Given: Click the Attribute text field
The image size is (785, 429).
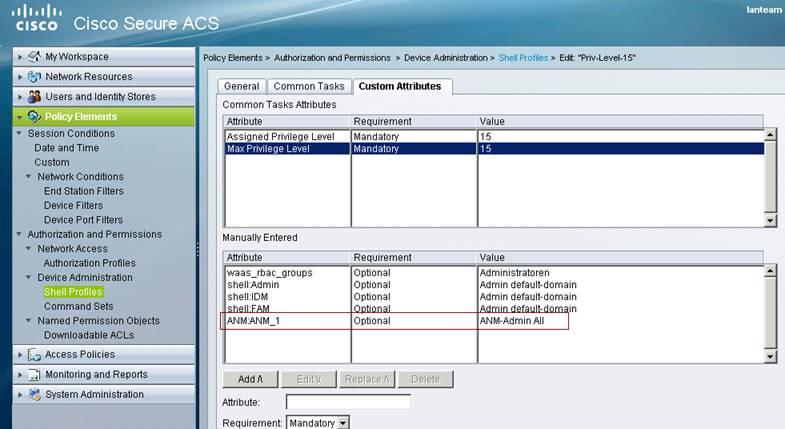Looking at the screenshot, I should 348,402.
